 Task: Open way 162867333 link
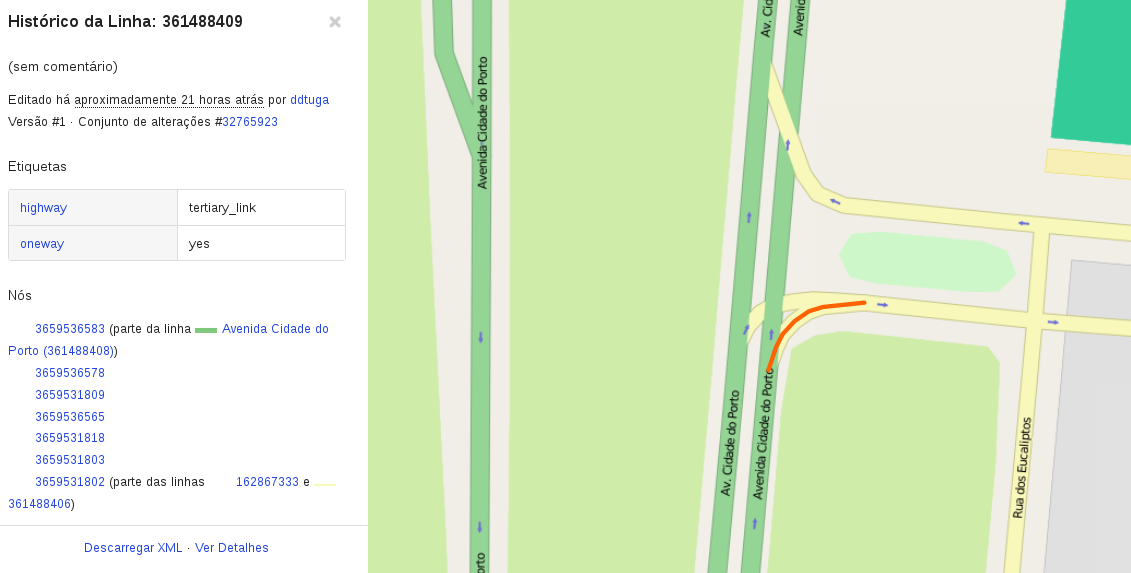click(268, 481)
